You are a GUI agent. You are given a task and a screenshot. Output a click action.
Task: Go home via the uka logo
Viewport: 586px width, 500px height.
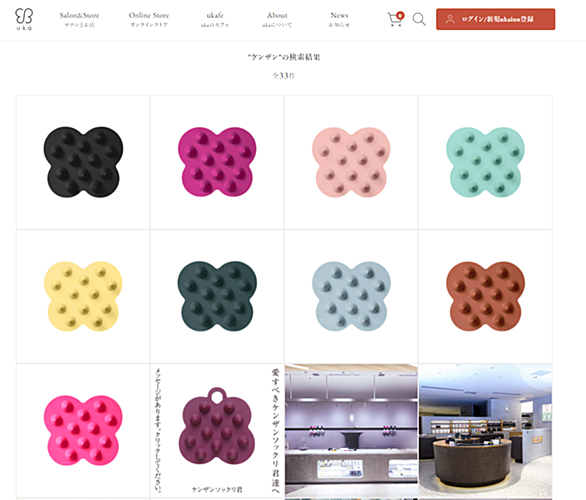click(24, 19)
